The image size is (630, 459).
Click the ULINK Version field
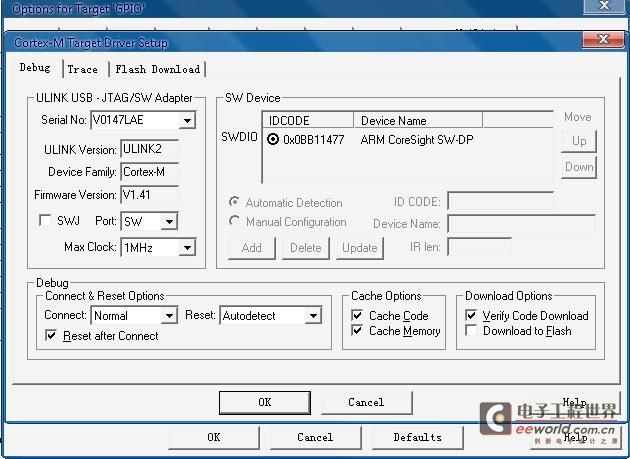(x=149, y=149)
